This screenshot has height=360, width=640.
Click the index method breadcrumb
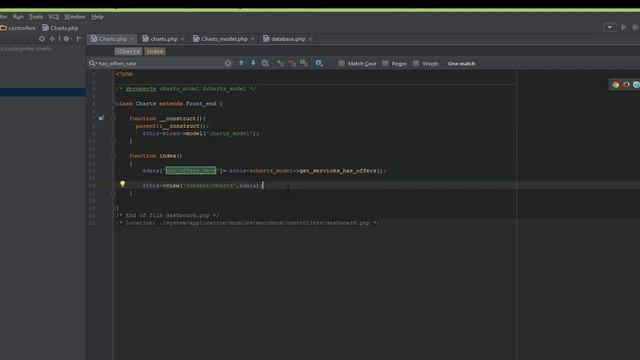tap(155, 51)
